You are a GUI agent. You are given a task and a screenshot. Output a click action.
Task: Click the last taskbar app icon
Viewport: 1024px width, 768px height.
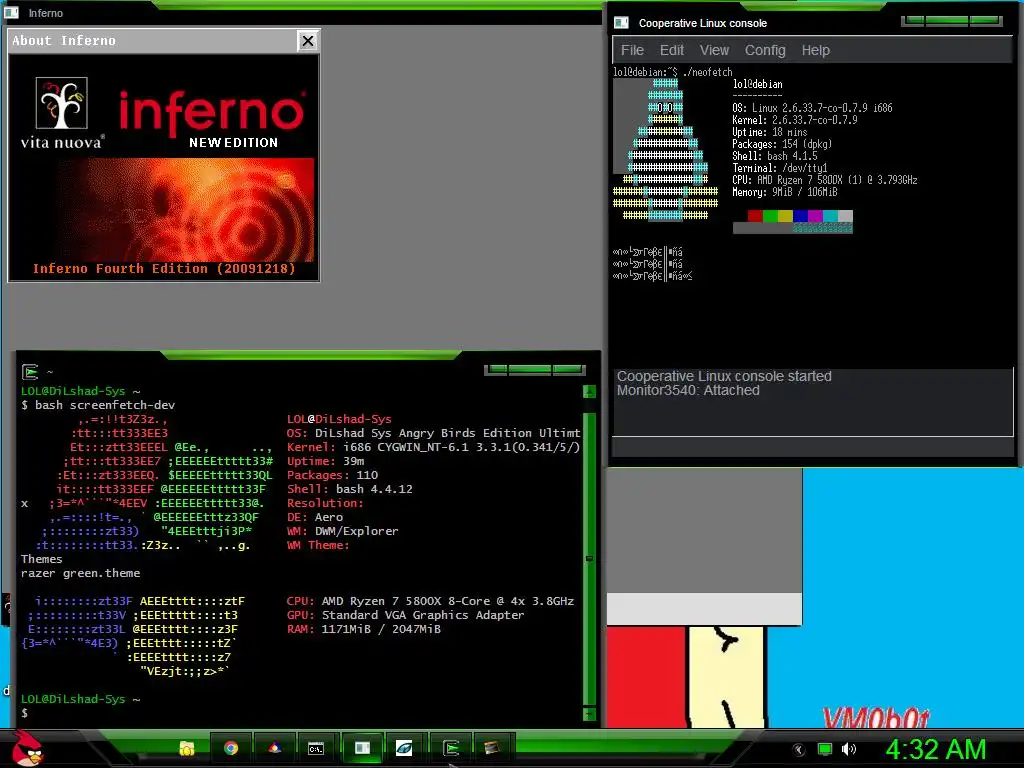coord(492,748)
